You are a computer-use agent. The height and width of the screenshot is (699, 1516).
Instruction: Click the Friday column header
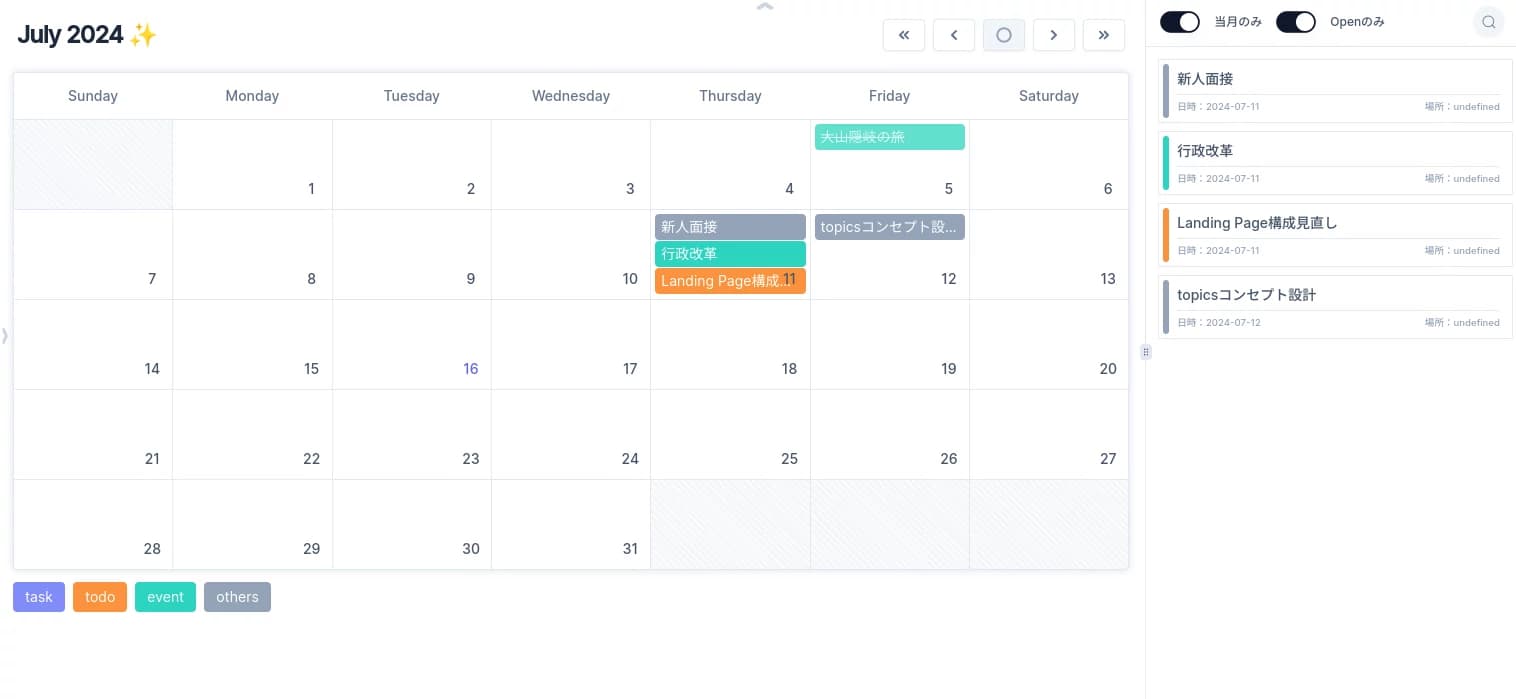890,96
